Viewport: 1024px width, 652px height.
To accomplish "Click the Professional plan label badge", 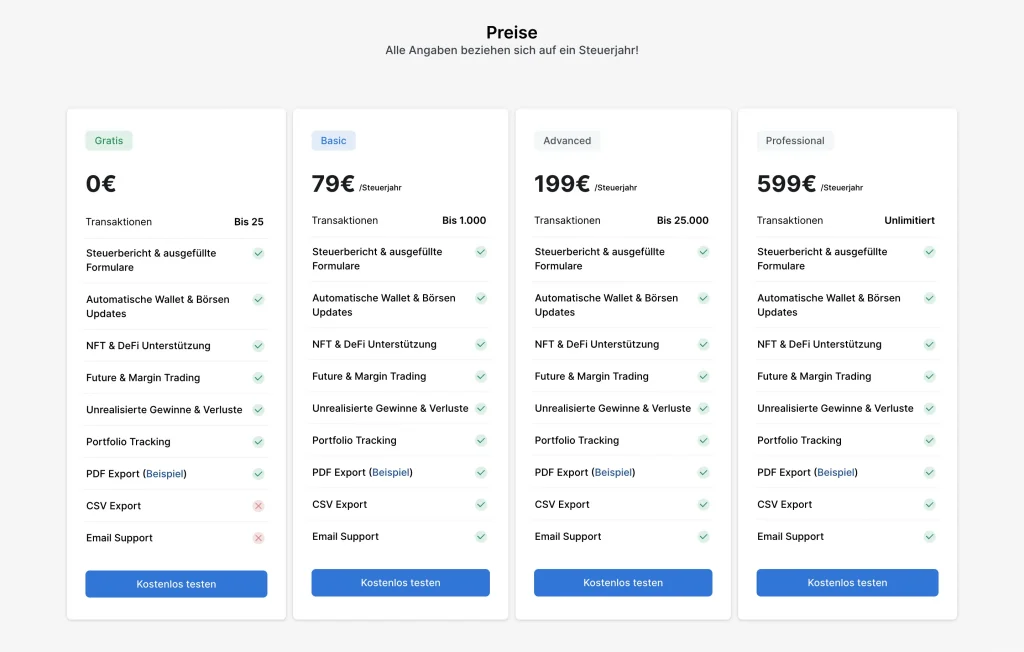I will click(x=795, y=141).
